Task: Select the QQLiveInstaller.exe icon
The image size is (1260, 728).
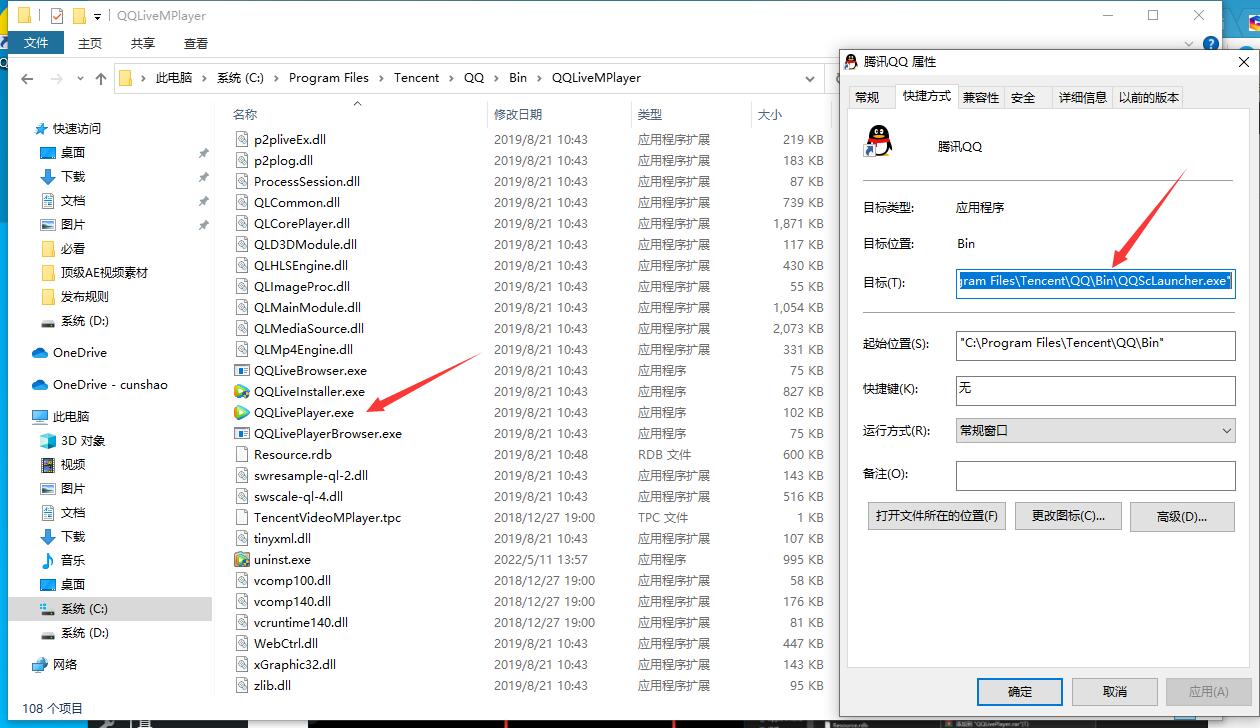Action: pos(241,391)
